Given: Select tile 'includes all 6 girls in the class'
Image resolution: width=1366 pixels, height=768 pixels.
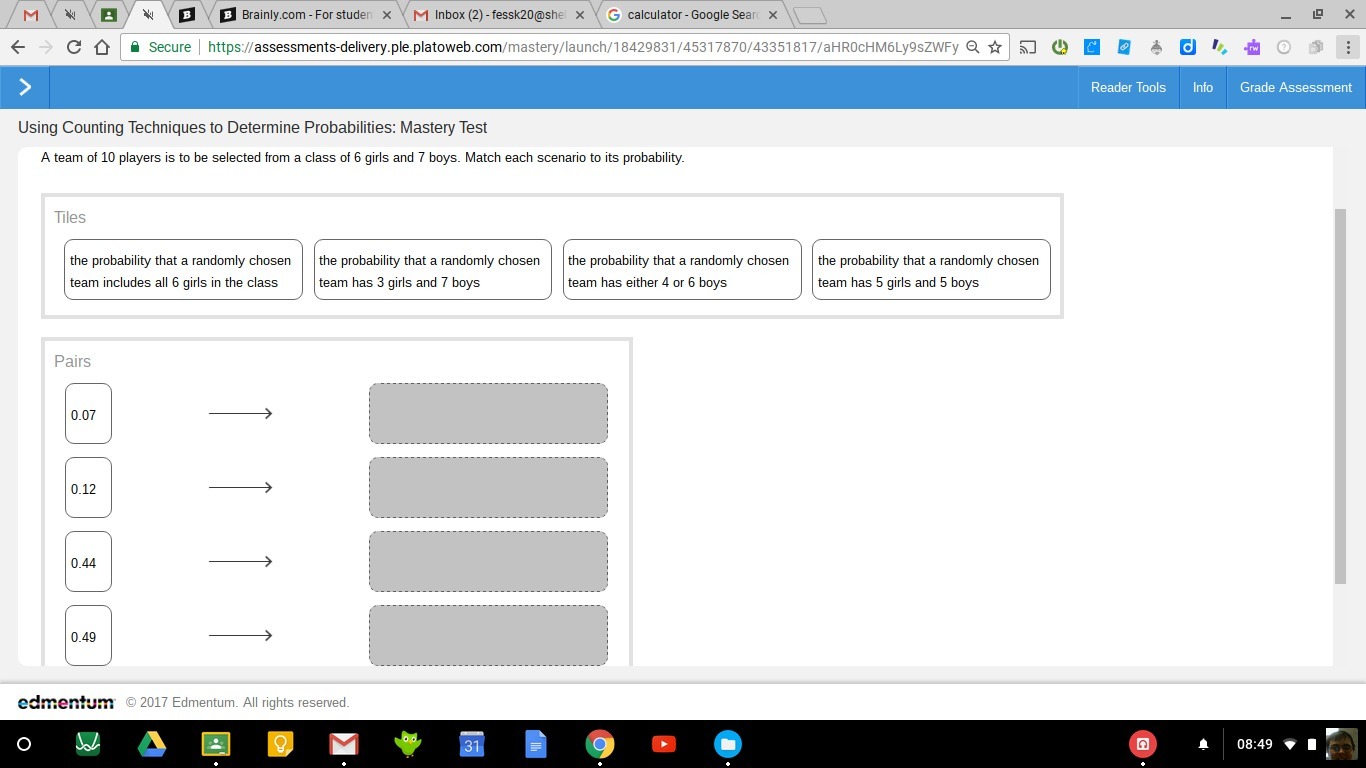Looking at the screenshot, I should 183,270.
